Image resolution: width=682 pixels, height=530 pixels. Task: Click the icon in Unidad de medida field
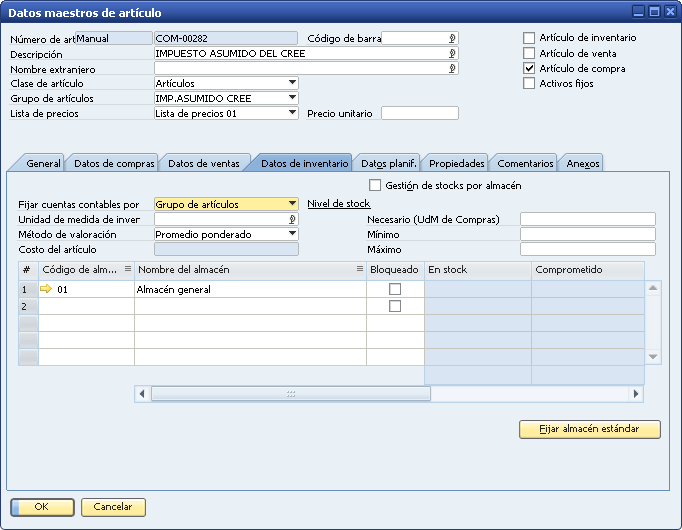292,219
